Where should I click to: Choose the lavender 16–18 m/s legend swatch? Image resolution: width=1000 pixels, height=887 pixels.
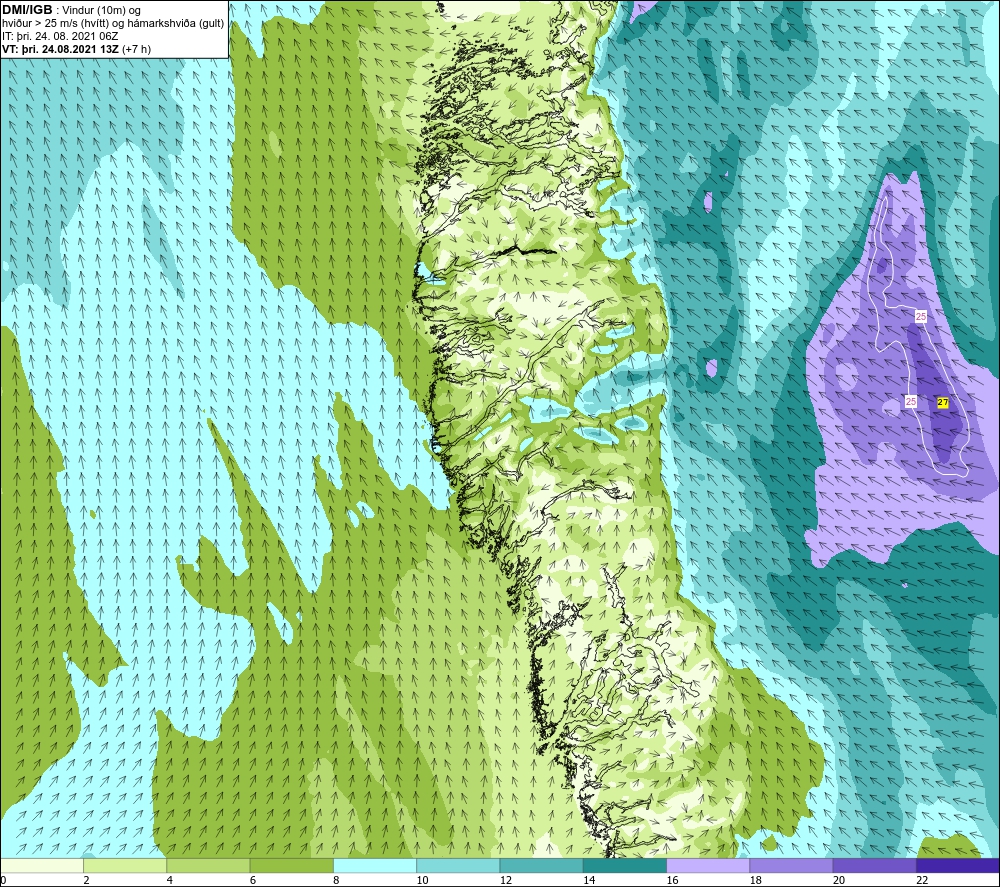pos(708,865)
